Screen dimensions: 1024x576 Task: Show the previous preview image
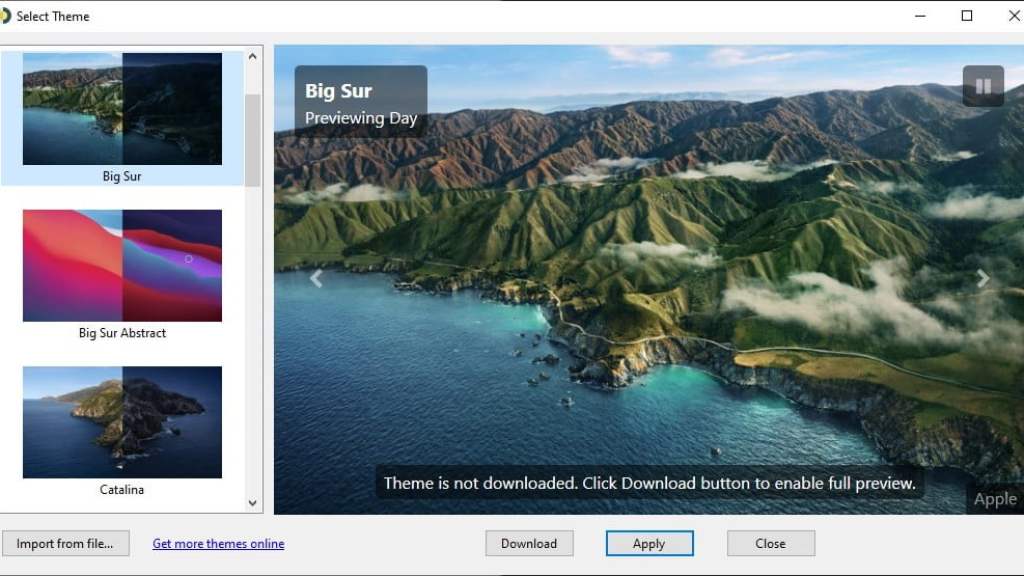coord(316,278)
